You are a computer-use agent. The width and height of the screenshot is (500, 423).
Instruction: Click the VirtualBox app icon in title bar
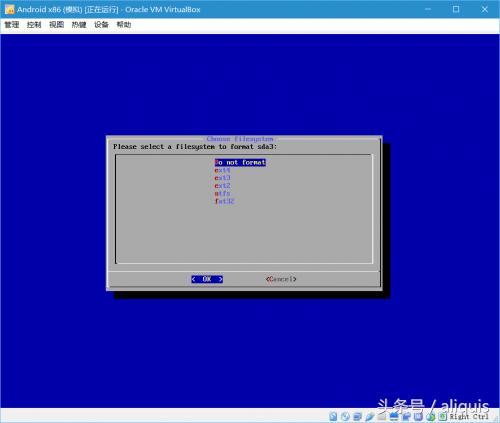click(x=10, y=9)
